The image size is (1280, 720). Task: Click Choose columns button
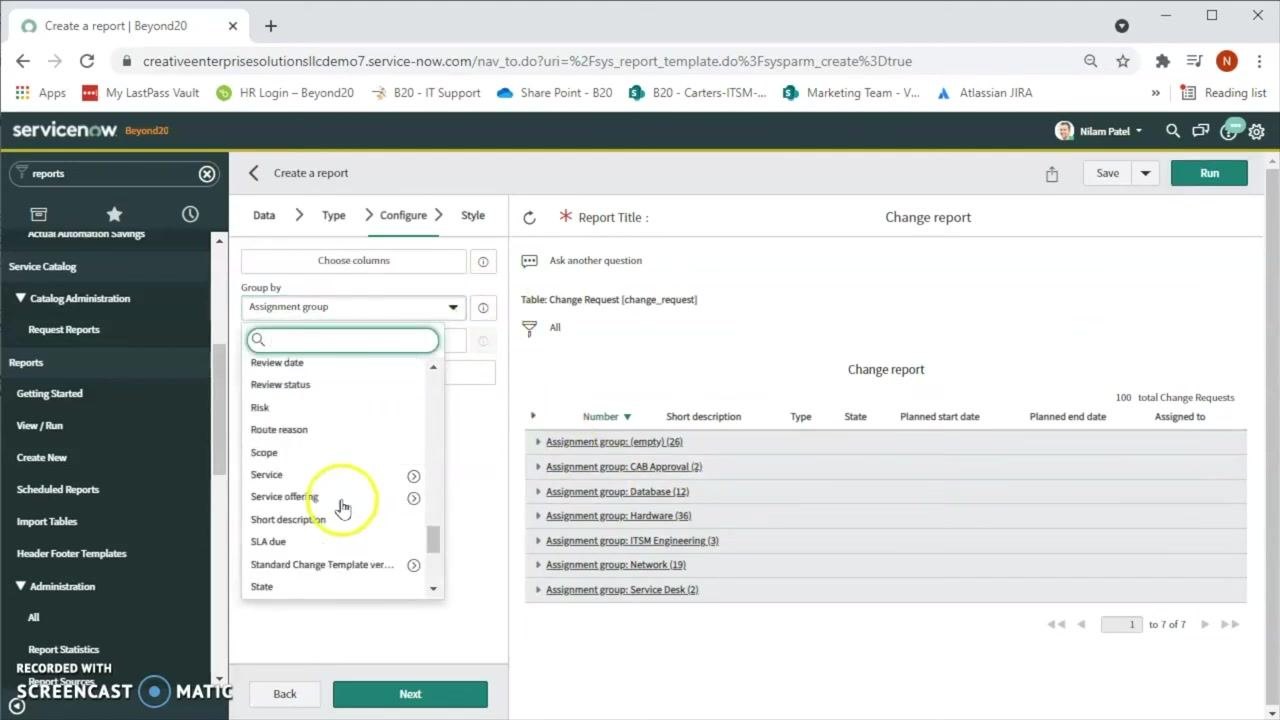(x=354, y=261)
